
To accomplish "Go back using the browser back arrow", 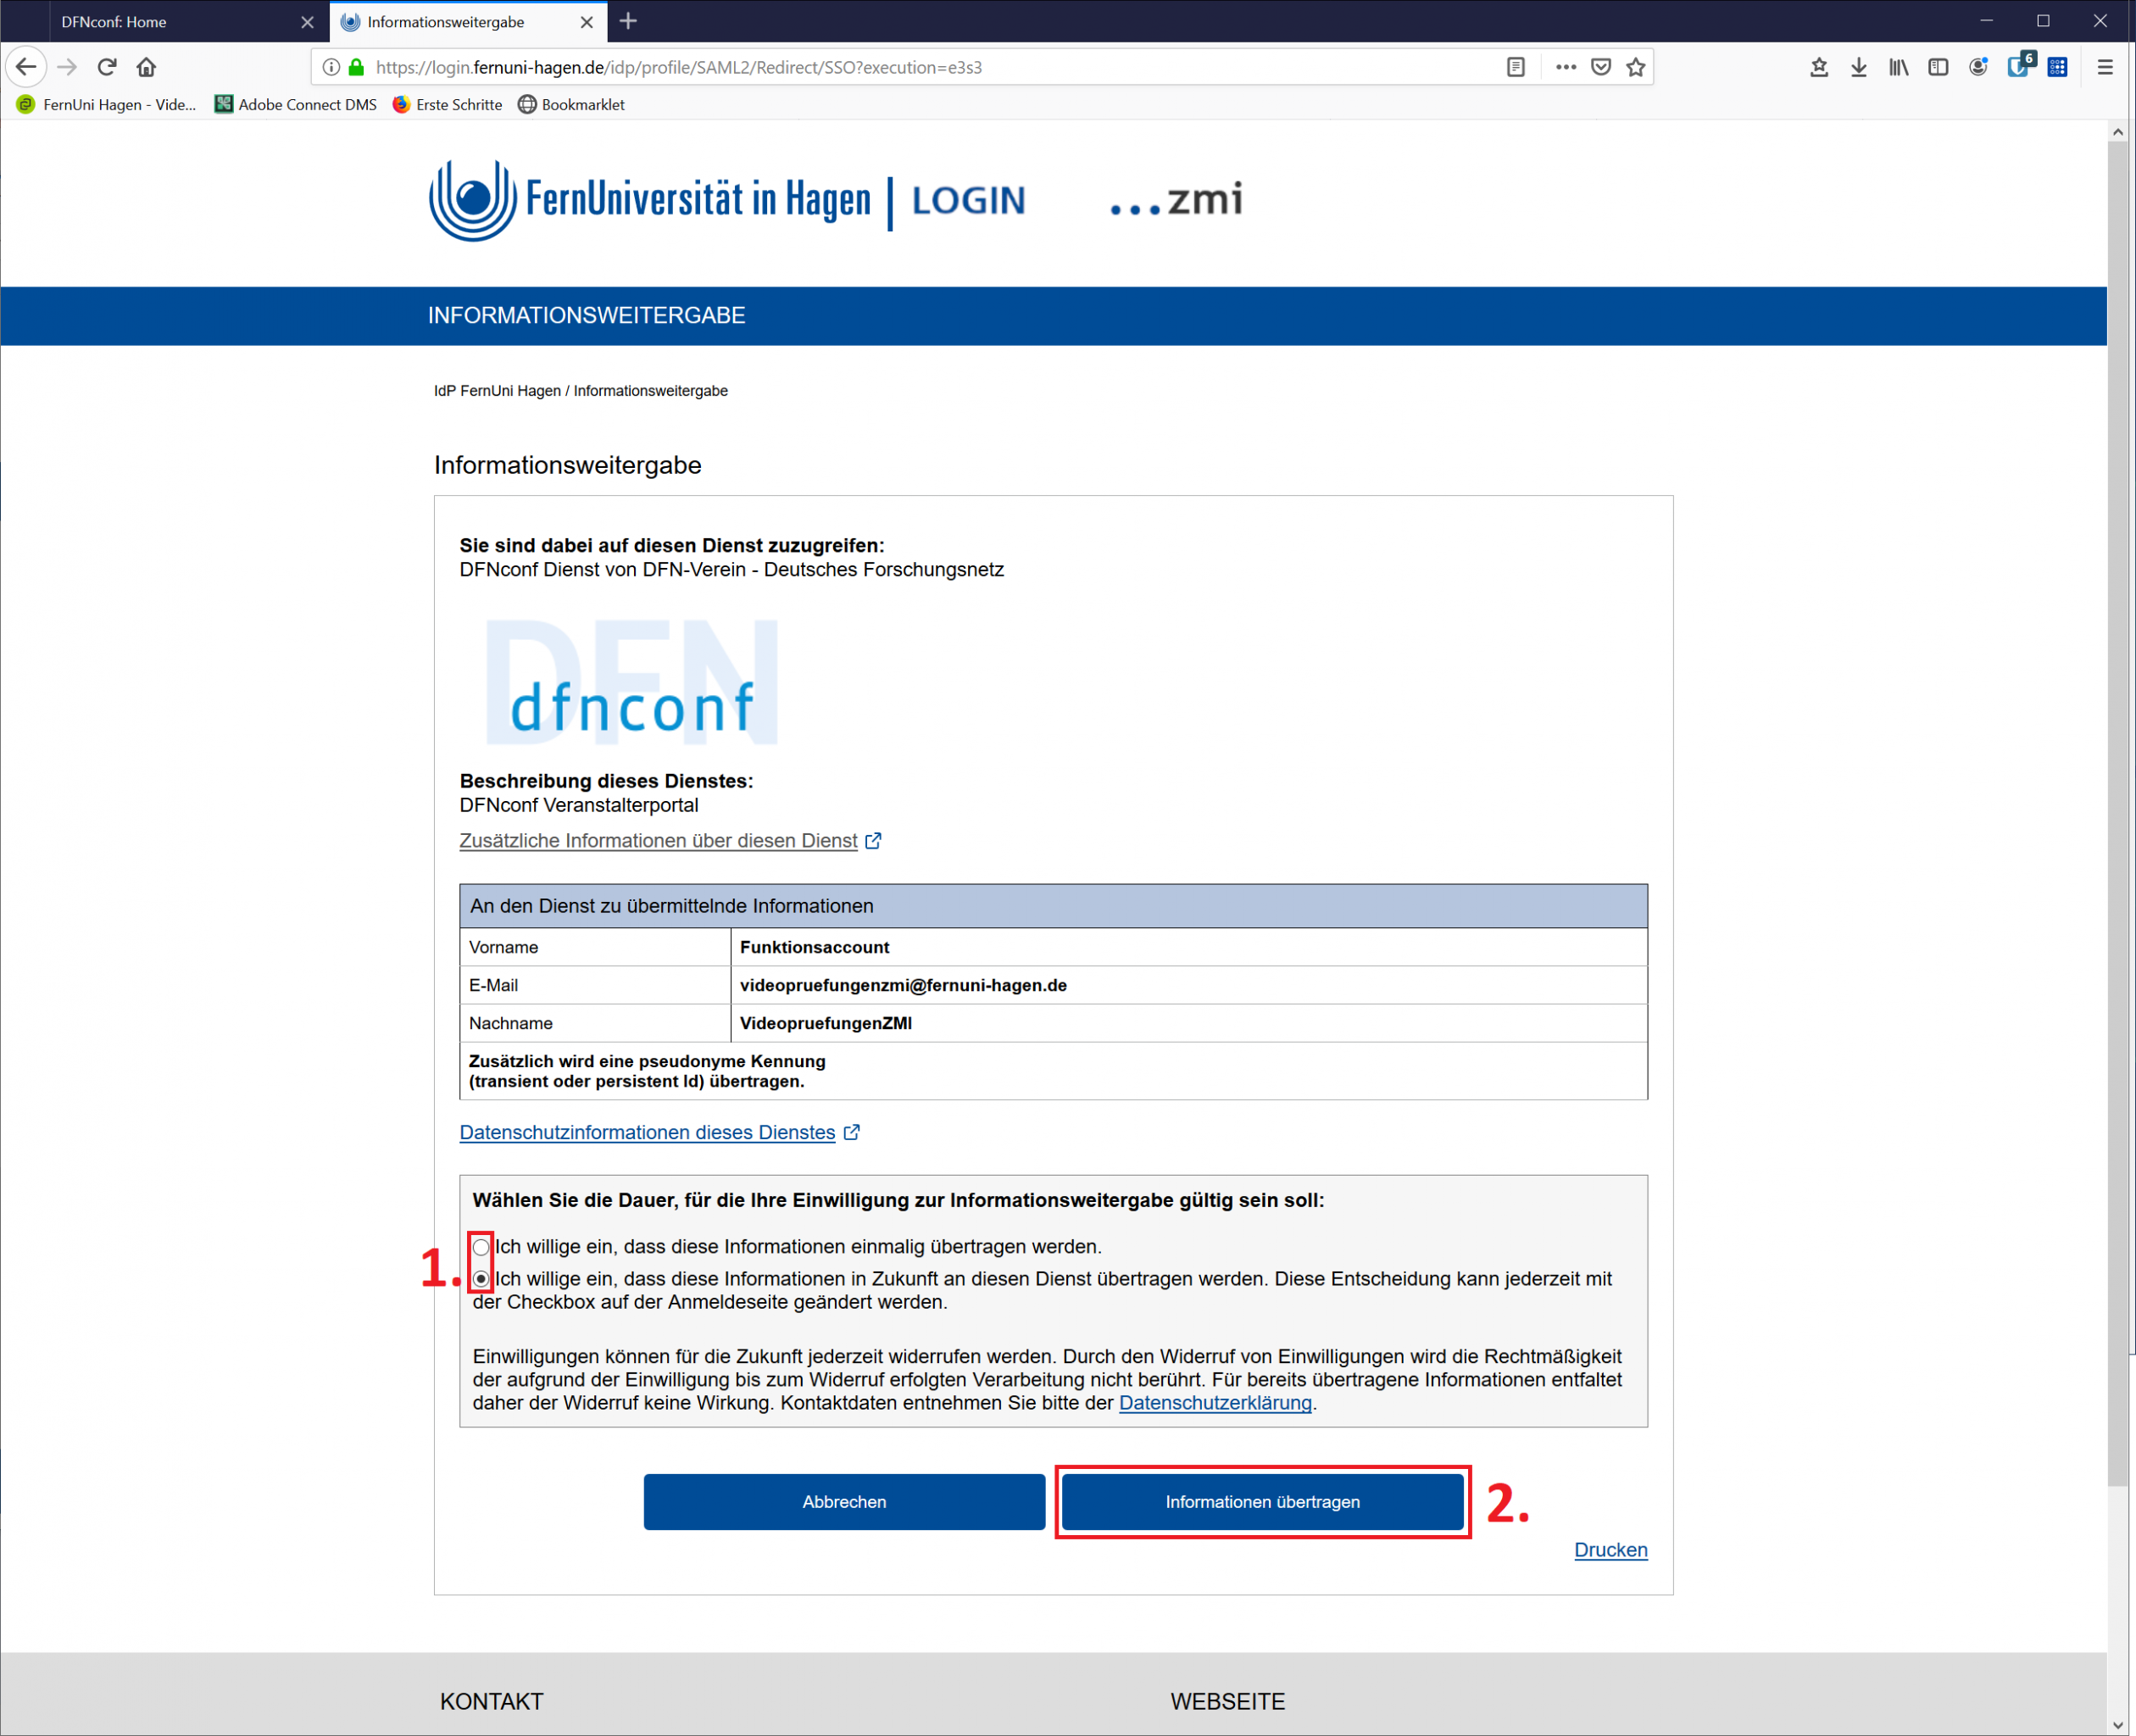I will (26, 67).
